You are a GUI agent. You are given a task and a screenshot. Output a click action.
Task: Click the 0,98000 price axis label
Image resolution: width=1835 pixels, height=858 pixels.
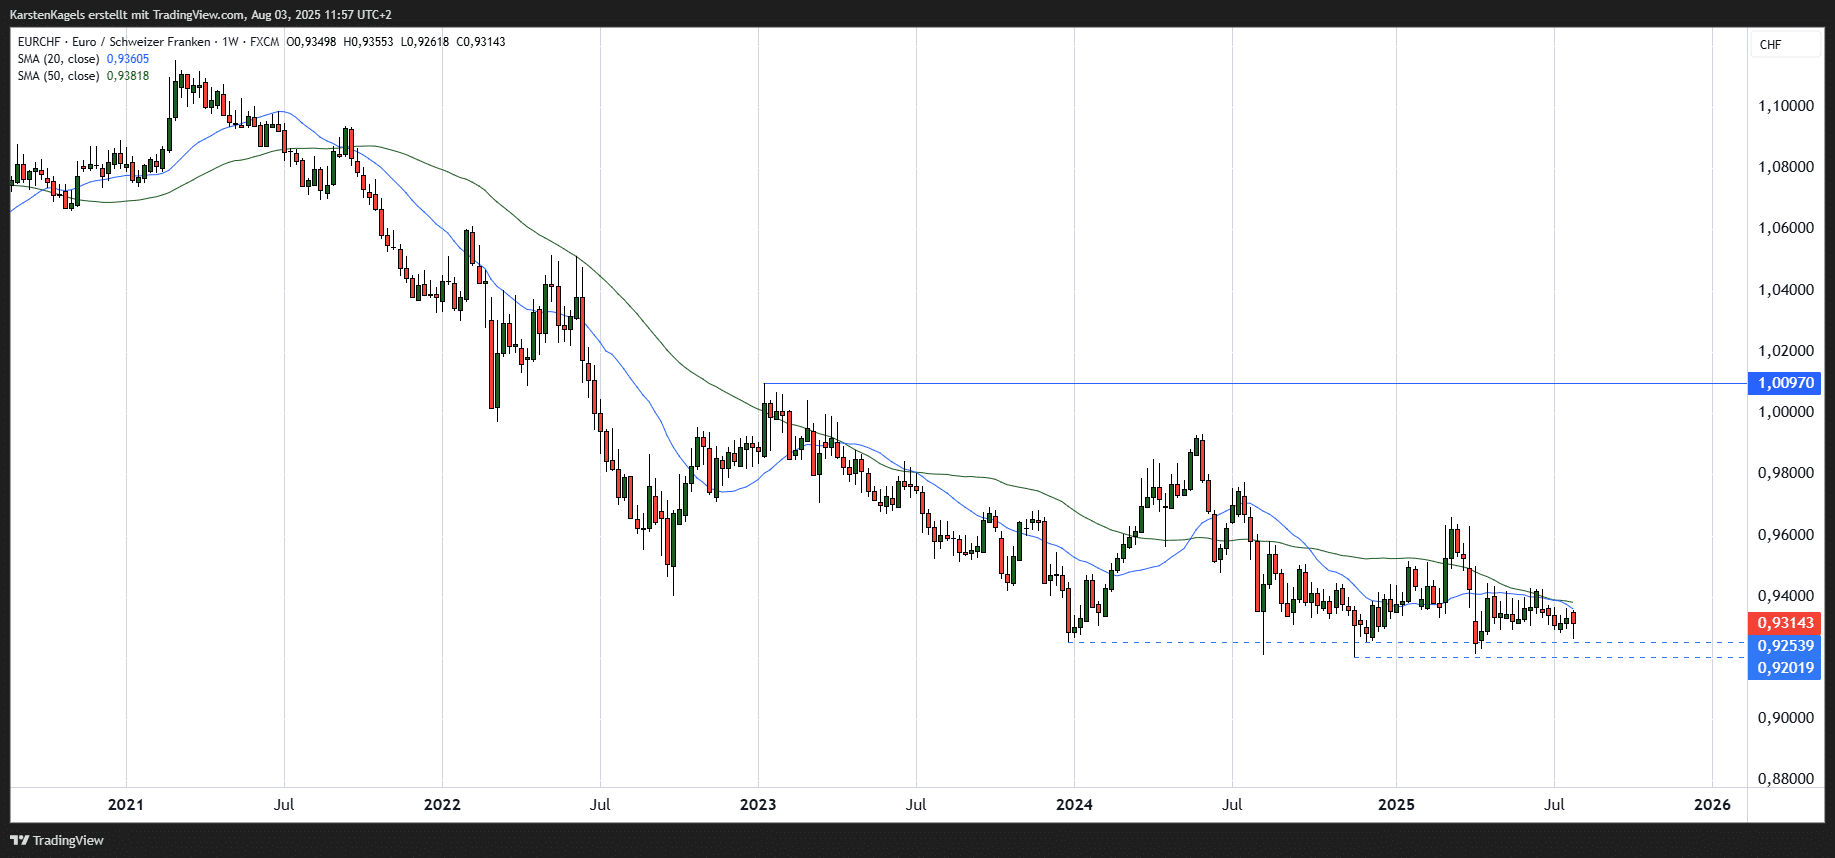[x=1786, y=473]
